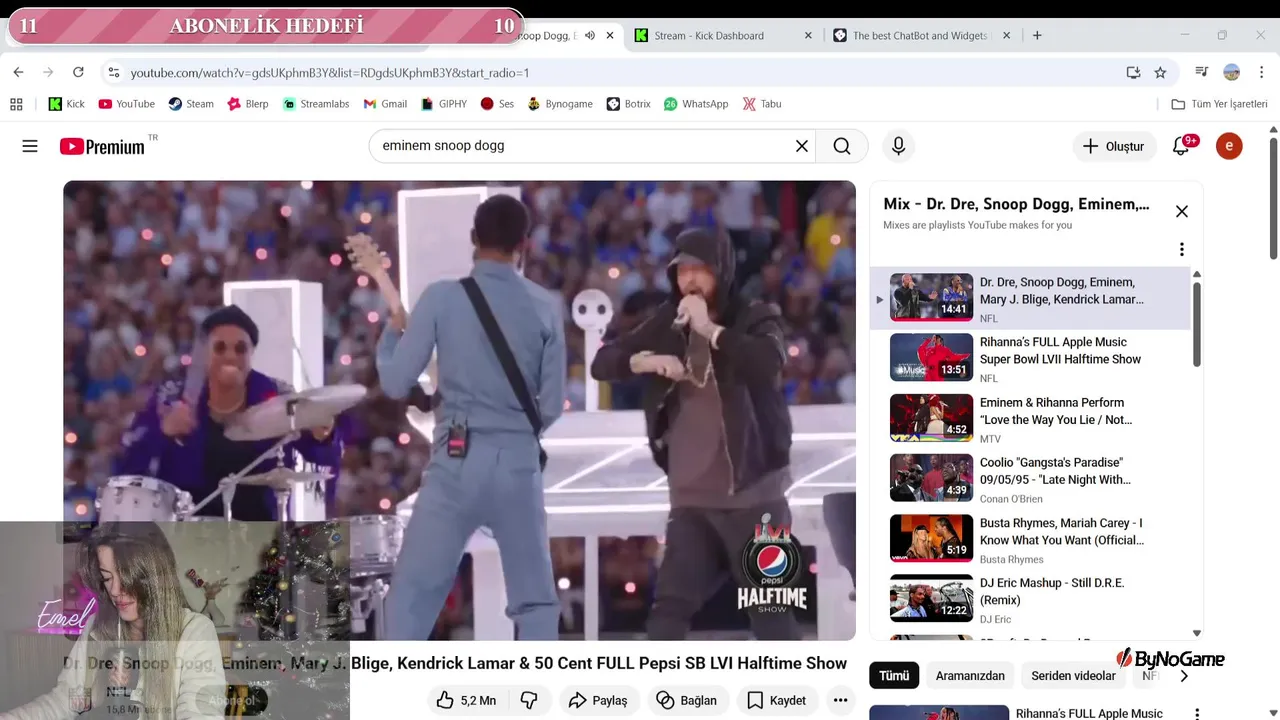The image size is (1280, 720).
Task: Click the Oluştur create button
Action: [x=1113, y=146]
